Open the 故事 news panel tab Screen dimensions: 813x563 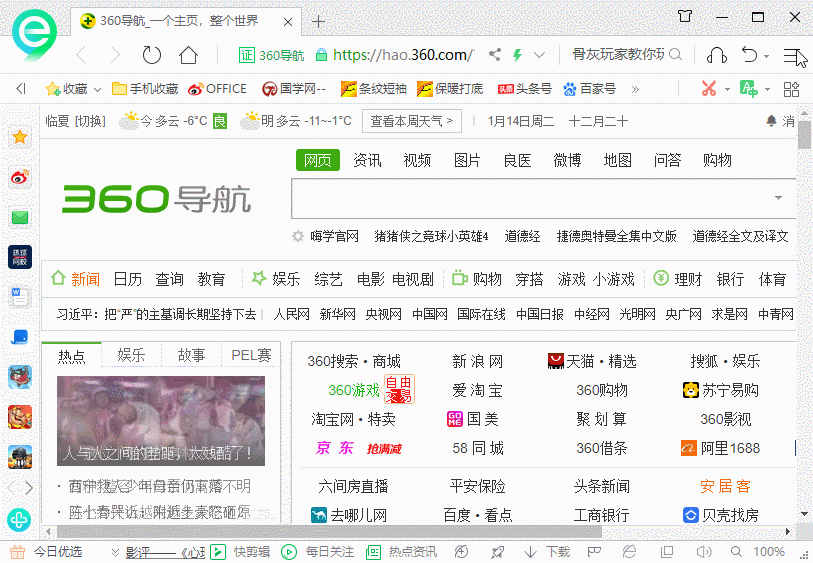pos(191,356)
